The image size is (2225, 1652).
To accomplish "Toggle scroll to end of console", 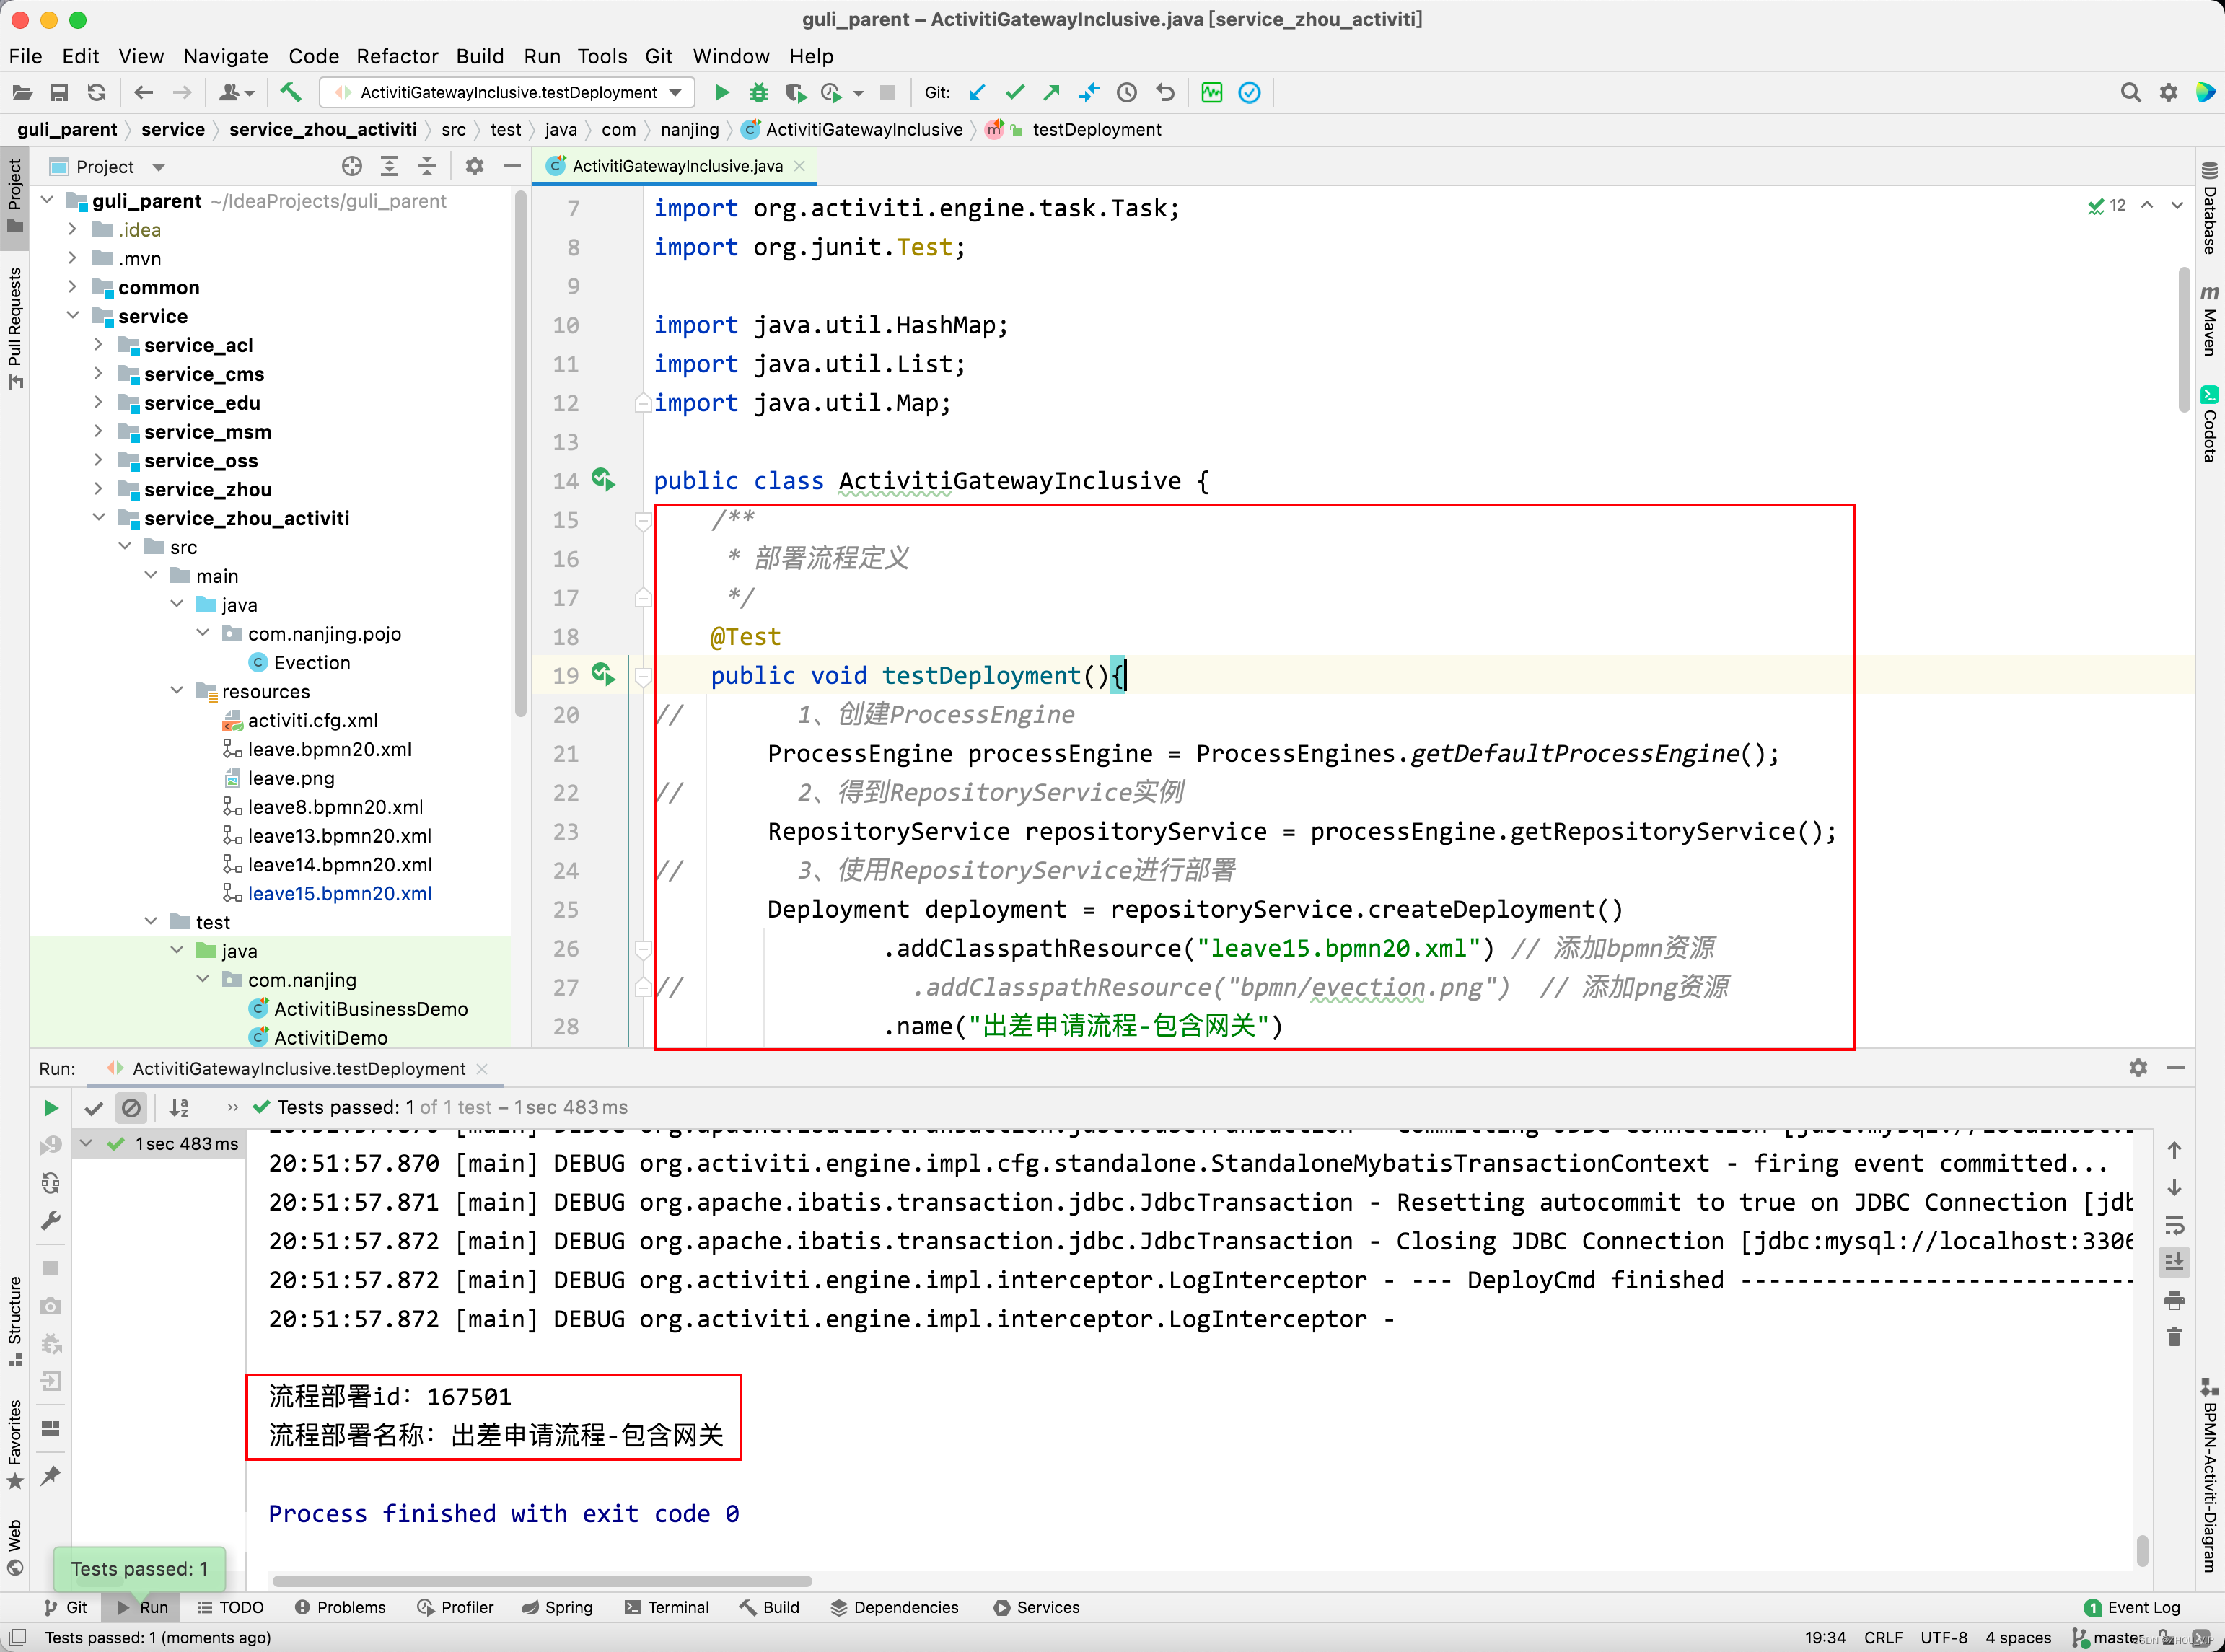I will tap(2174, 1262).
